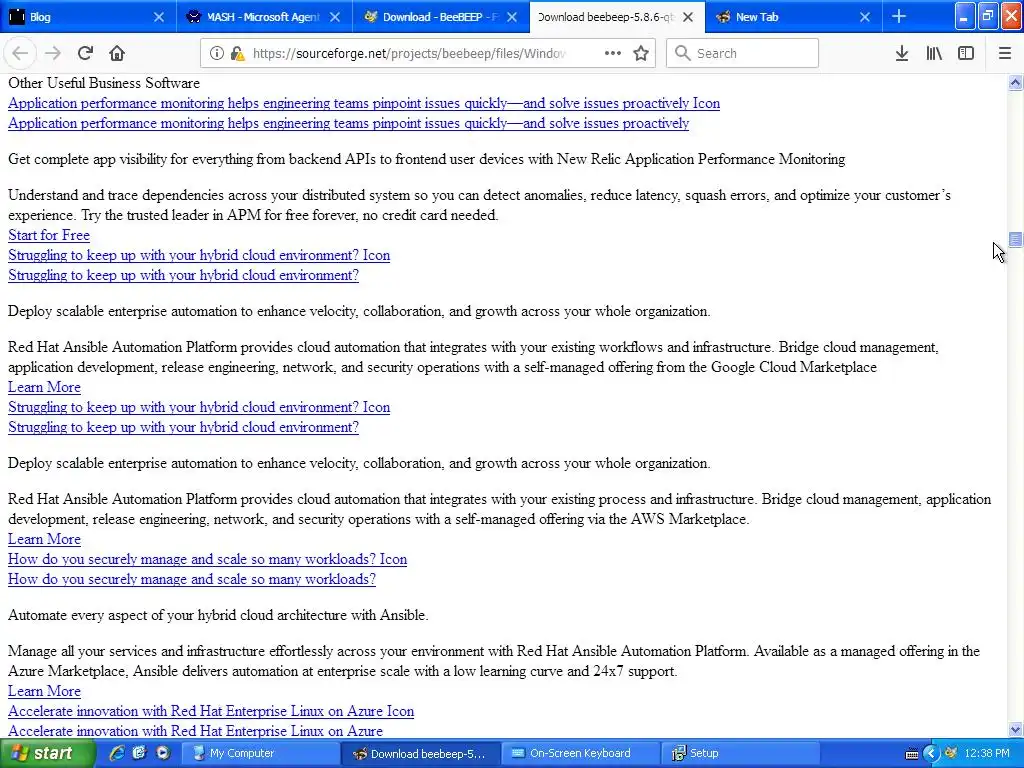The image size is (1024, 768).
Task: Click the keyboard icon in system tray
Action: pos(912,754)
